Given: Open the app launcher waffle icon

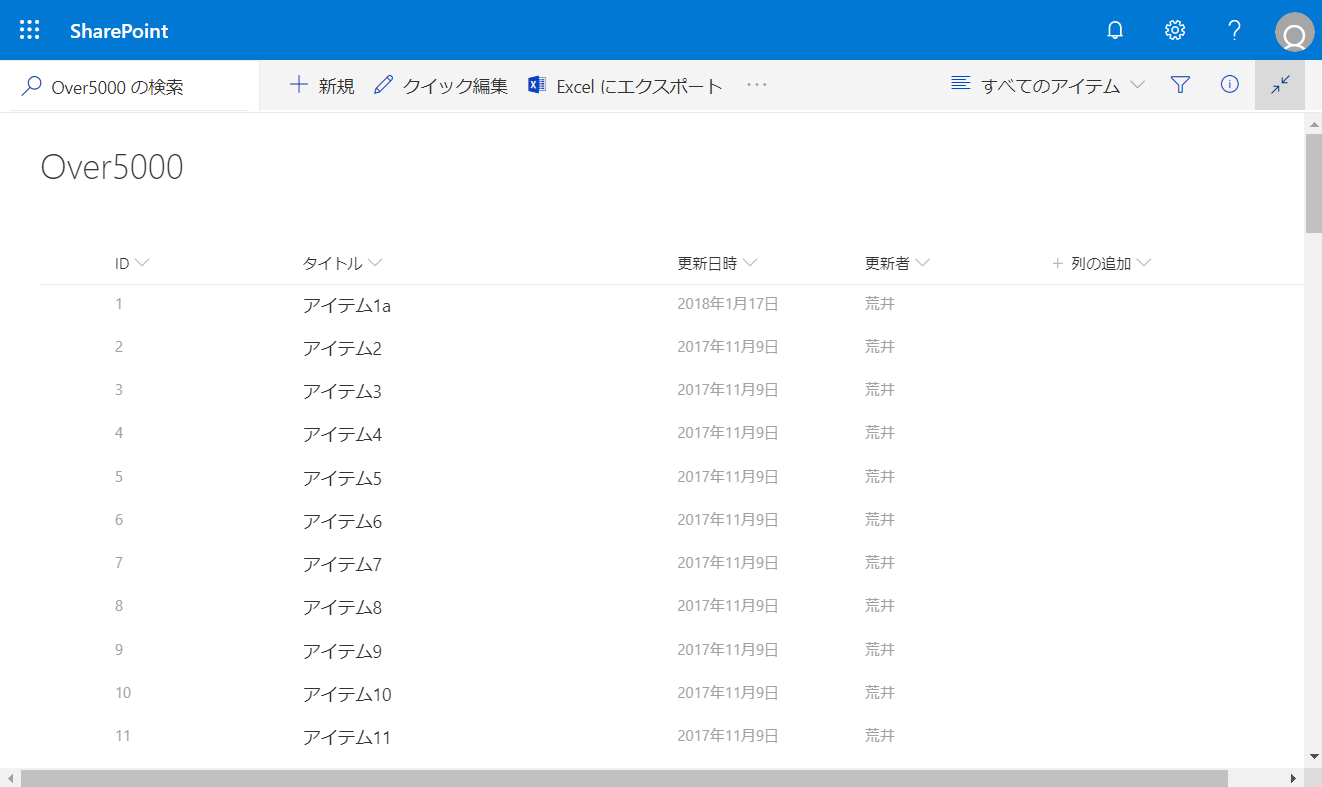Looking at the screenshot, I should (x=30, y=30).
